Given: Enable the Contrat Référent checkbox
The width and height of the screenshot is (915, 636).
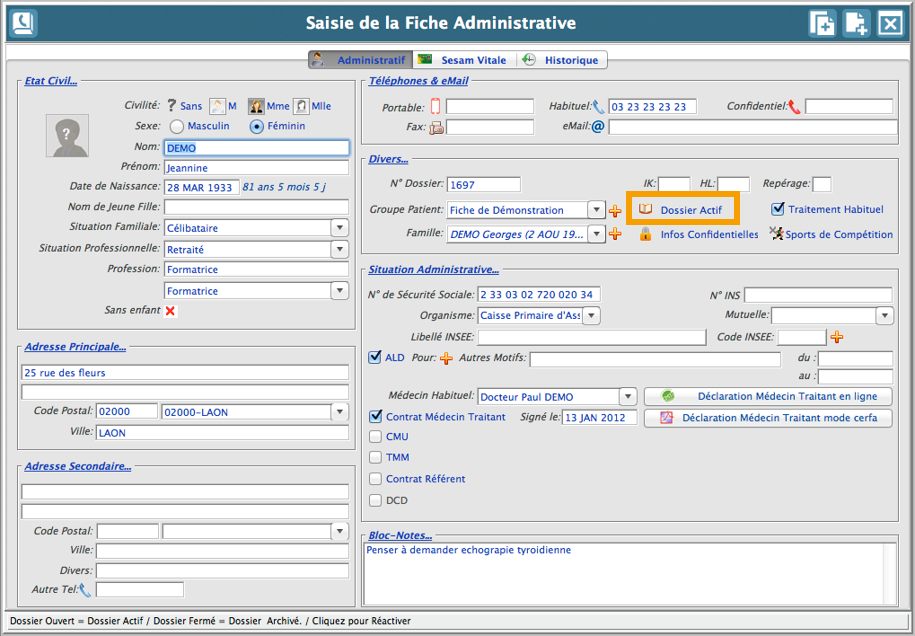Looking at the screenshot, I should (376, 479).
